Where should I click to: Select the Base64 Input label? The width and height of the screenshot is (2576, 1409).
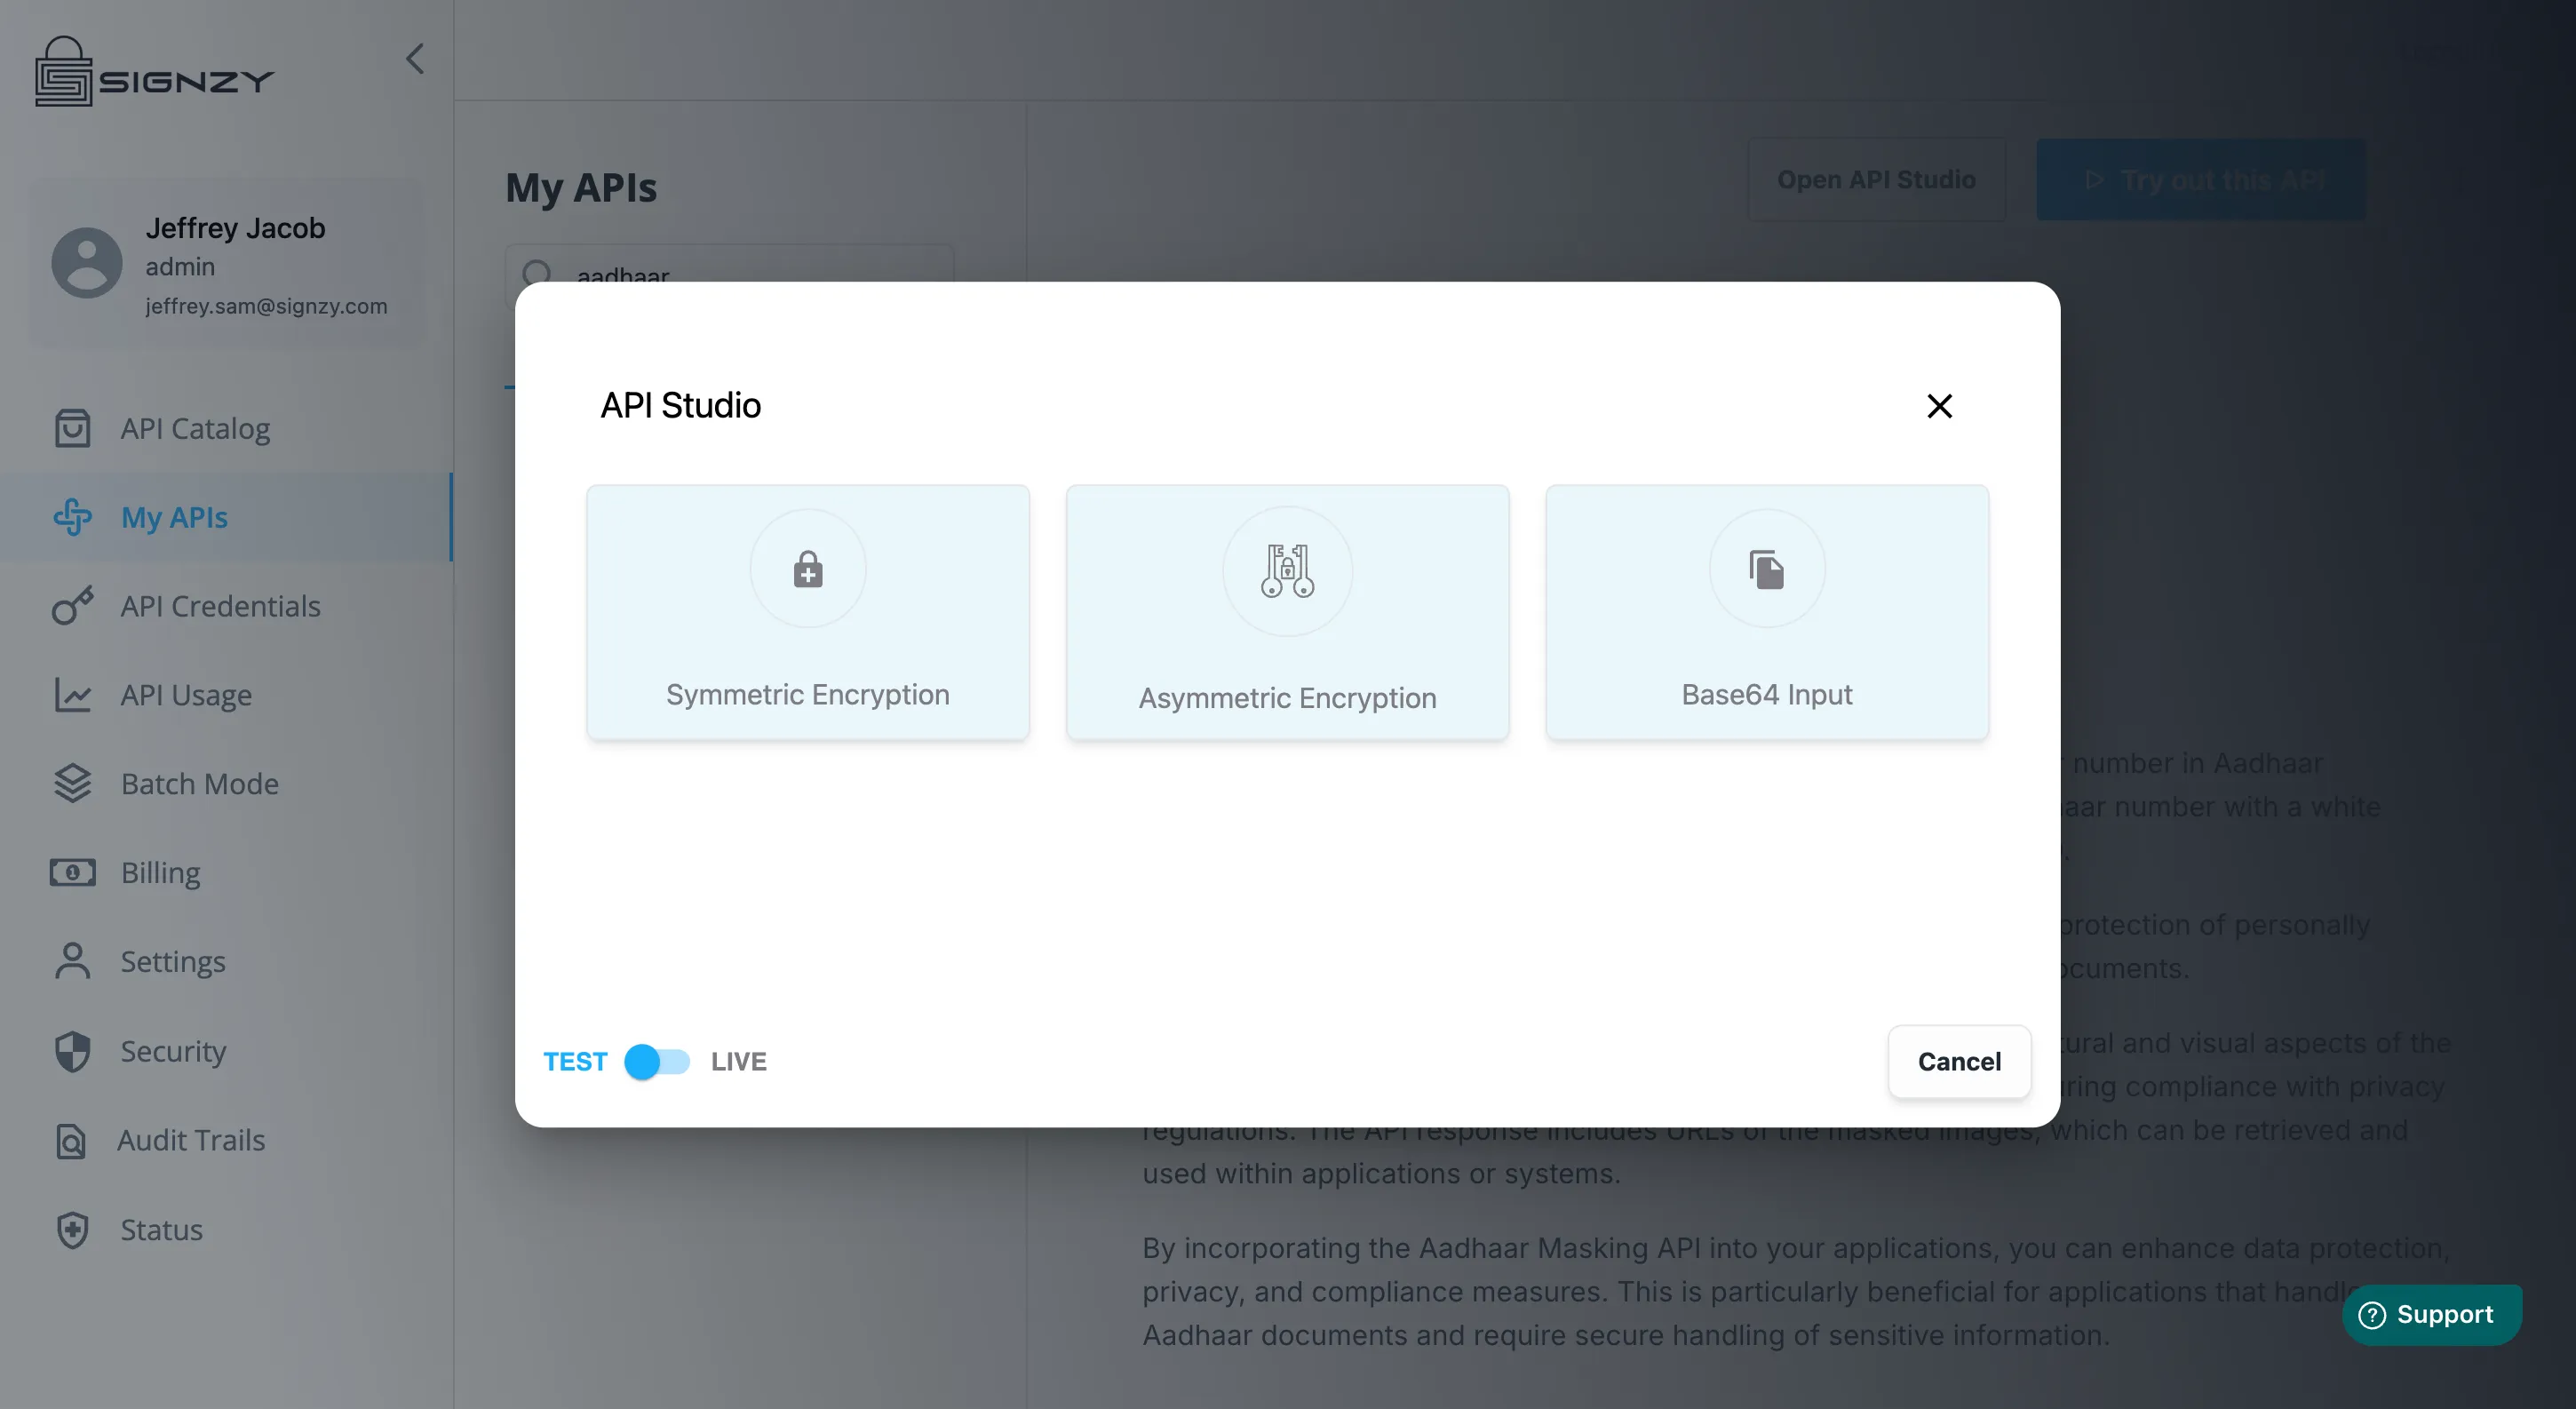[x=1767, y=694]
